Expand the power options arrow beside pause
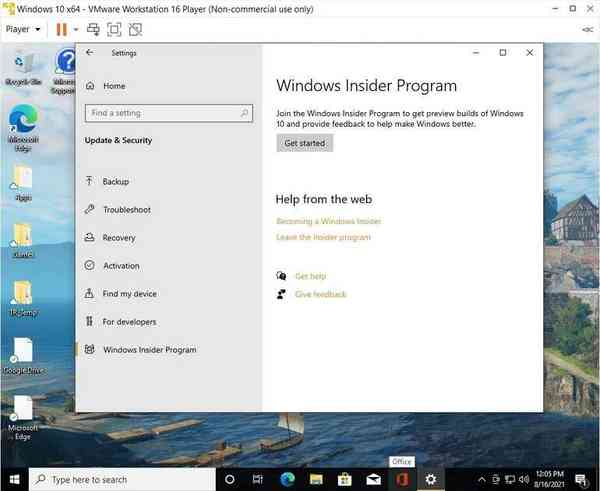Image resolution: width=600 pixels, height=491 pixels. click(76, 29)
